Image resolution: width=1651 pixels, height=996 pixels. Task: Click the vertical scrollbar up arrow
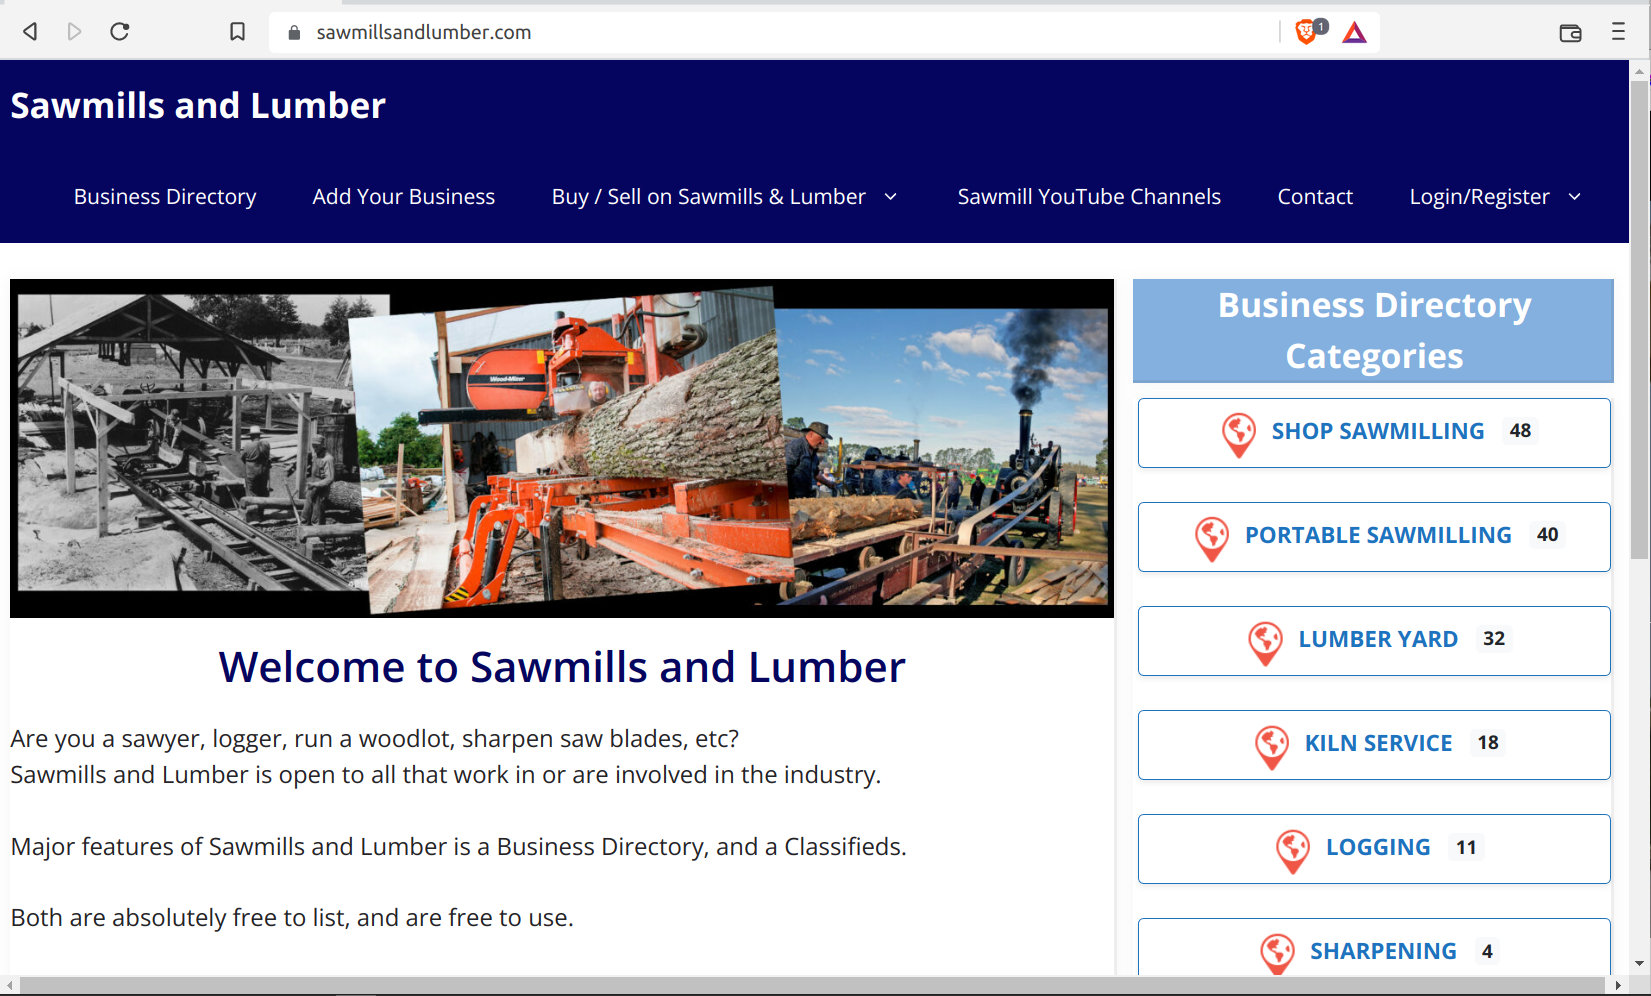coord(1639,71)
